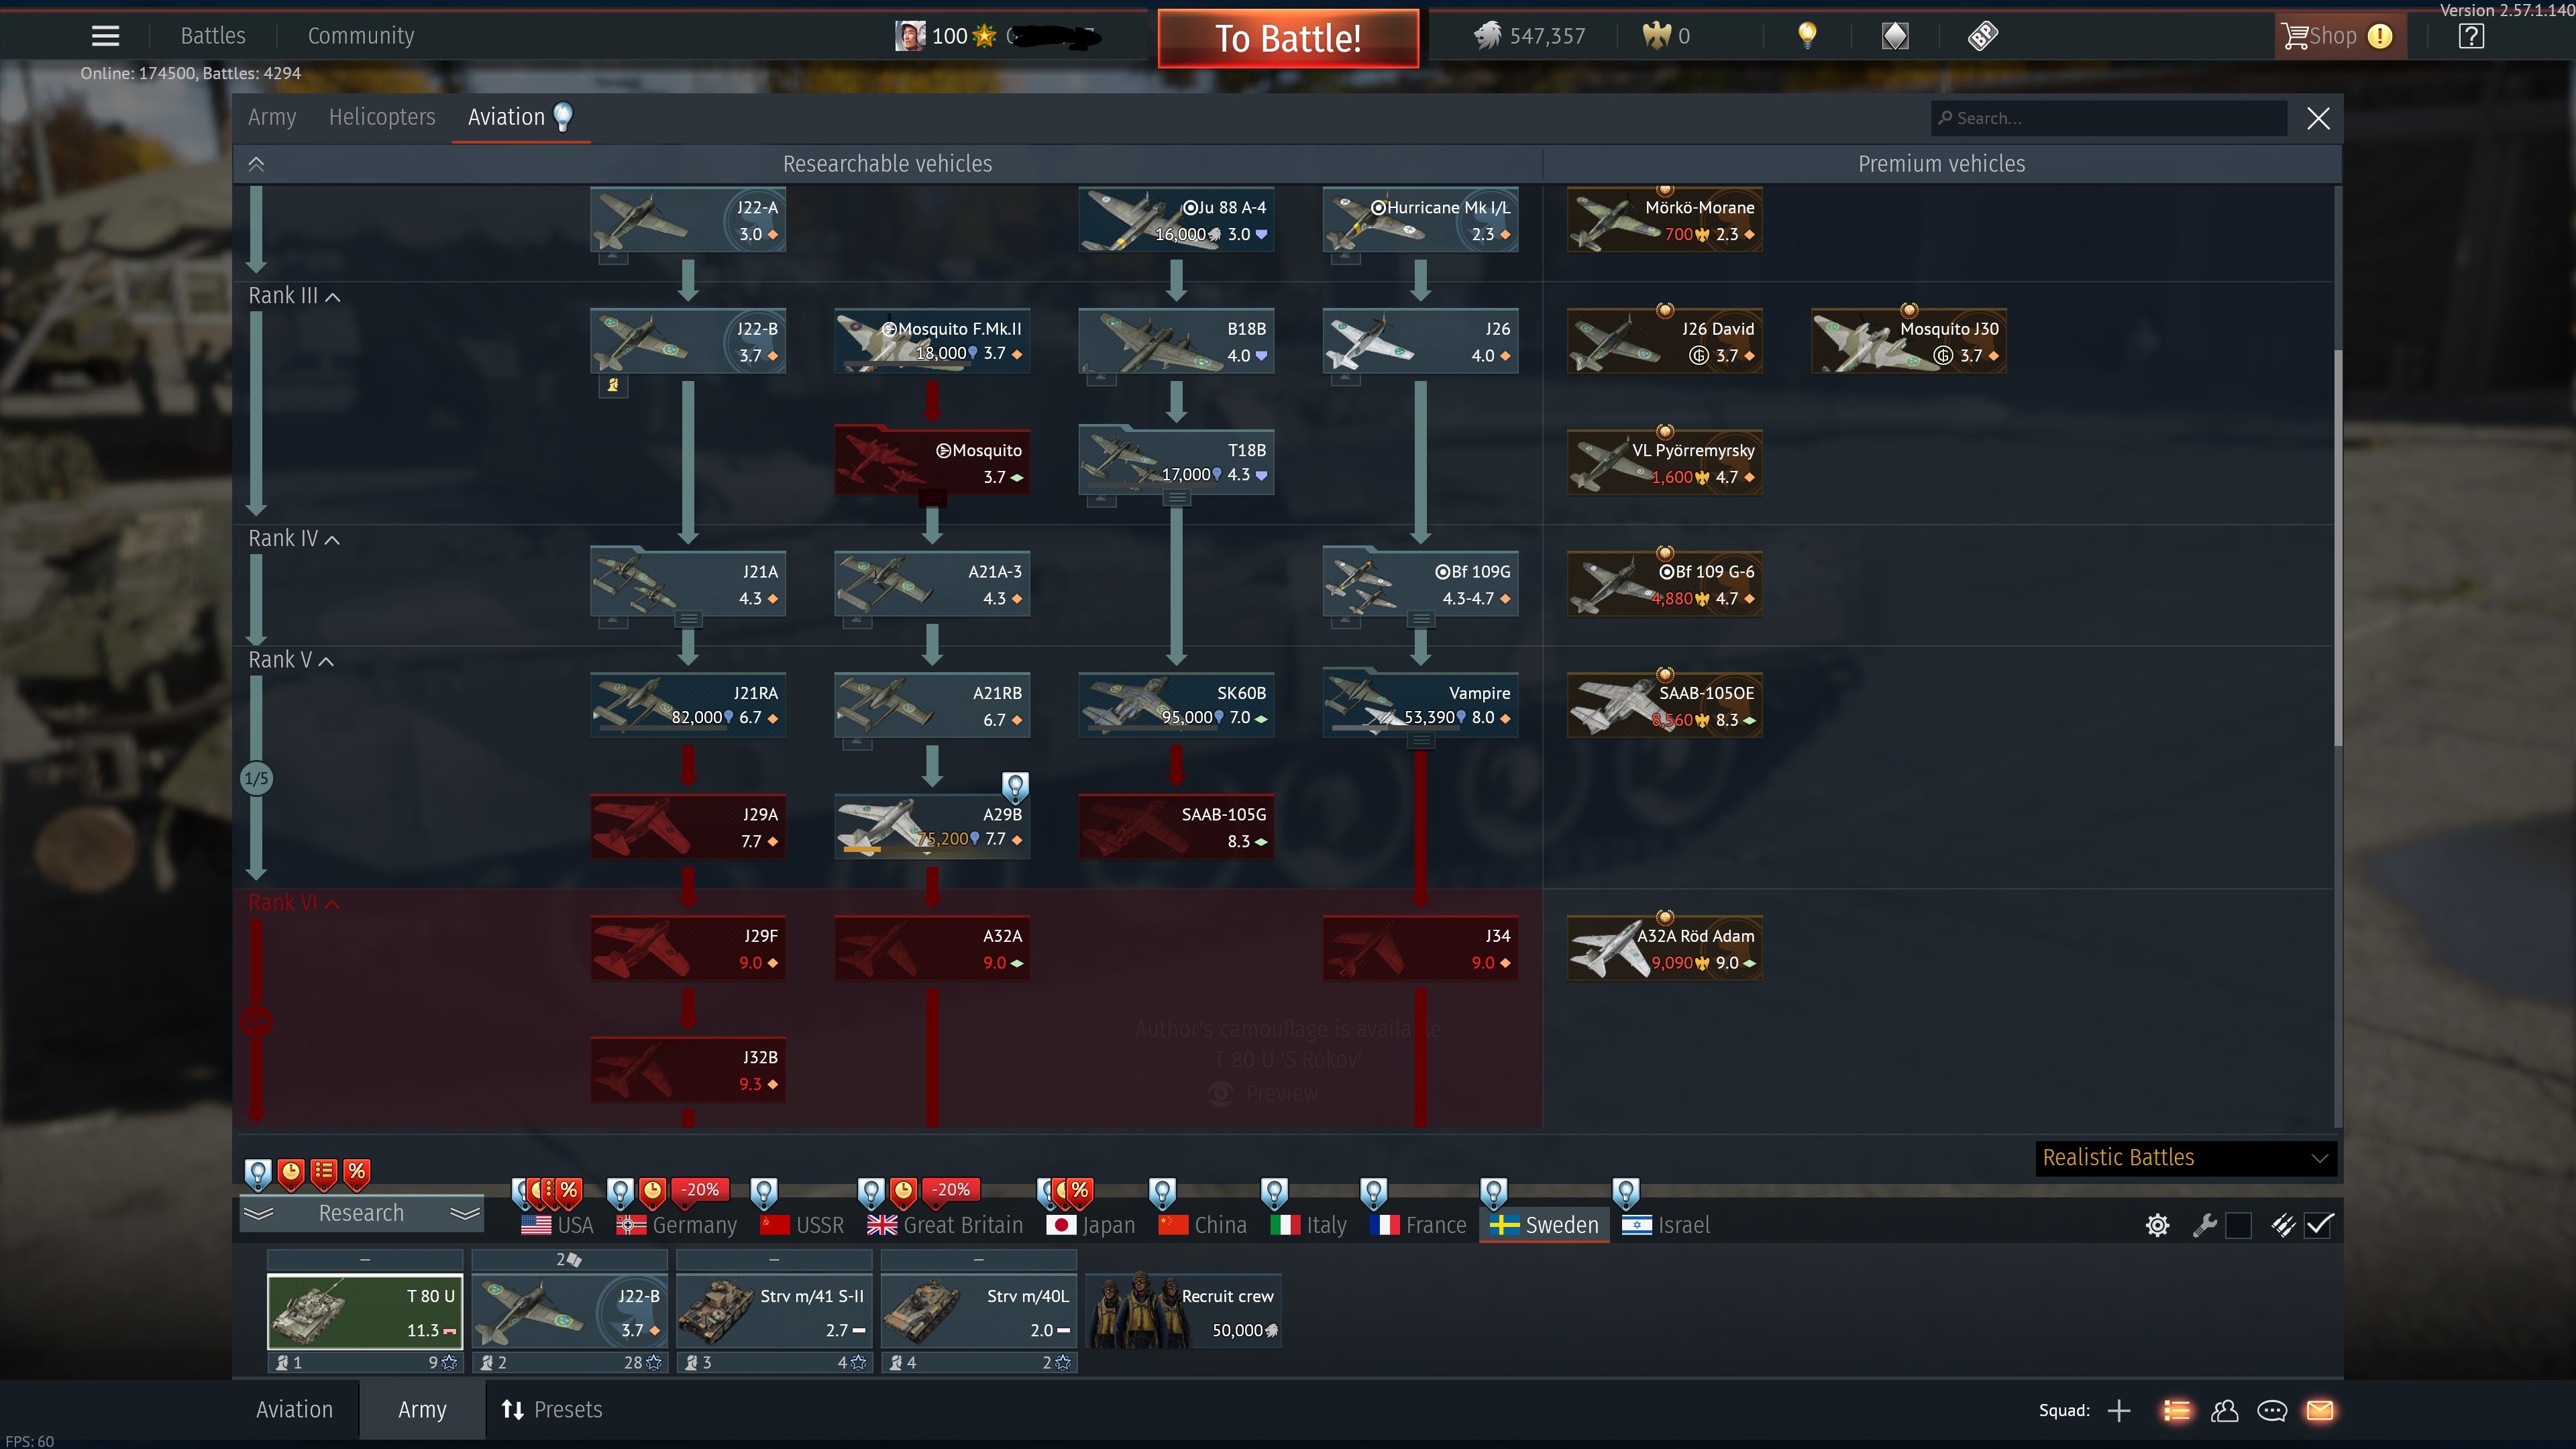Expand the Bf 109G vehicle group
The height and width of the screenshot is (1449, 2576).
pyautogui.click(x=1420, y=619)
